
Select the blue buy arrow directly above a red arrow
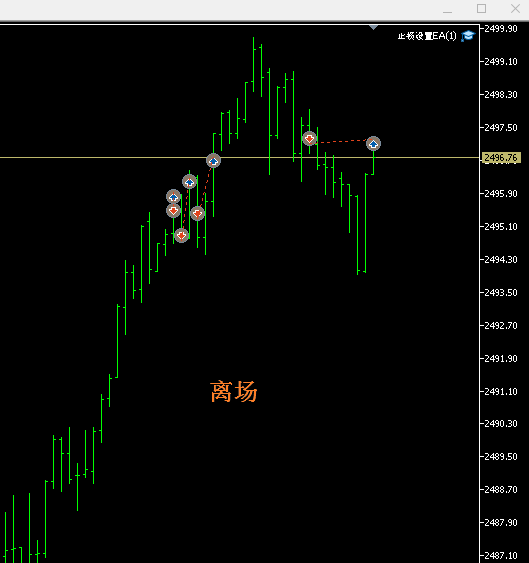(173, 196)
